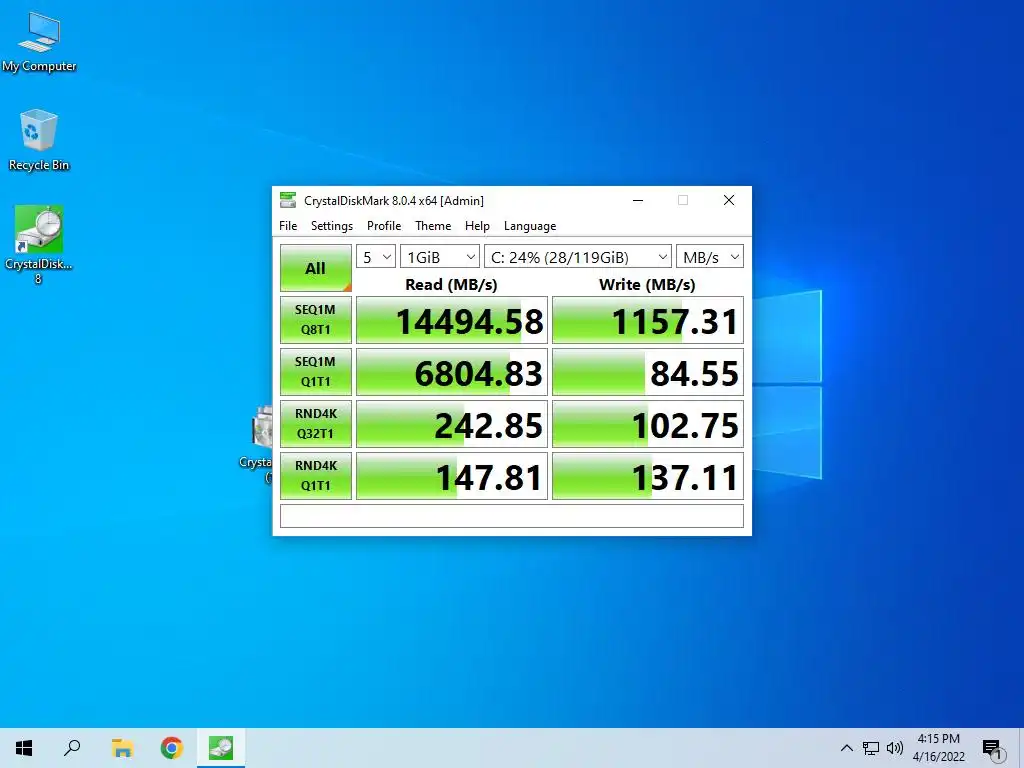Expand the test count dropdown showing 5
Screen dimensions: 1024x768
[x=376, y=257]
